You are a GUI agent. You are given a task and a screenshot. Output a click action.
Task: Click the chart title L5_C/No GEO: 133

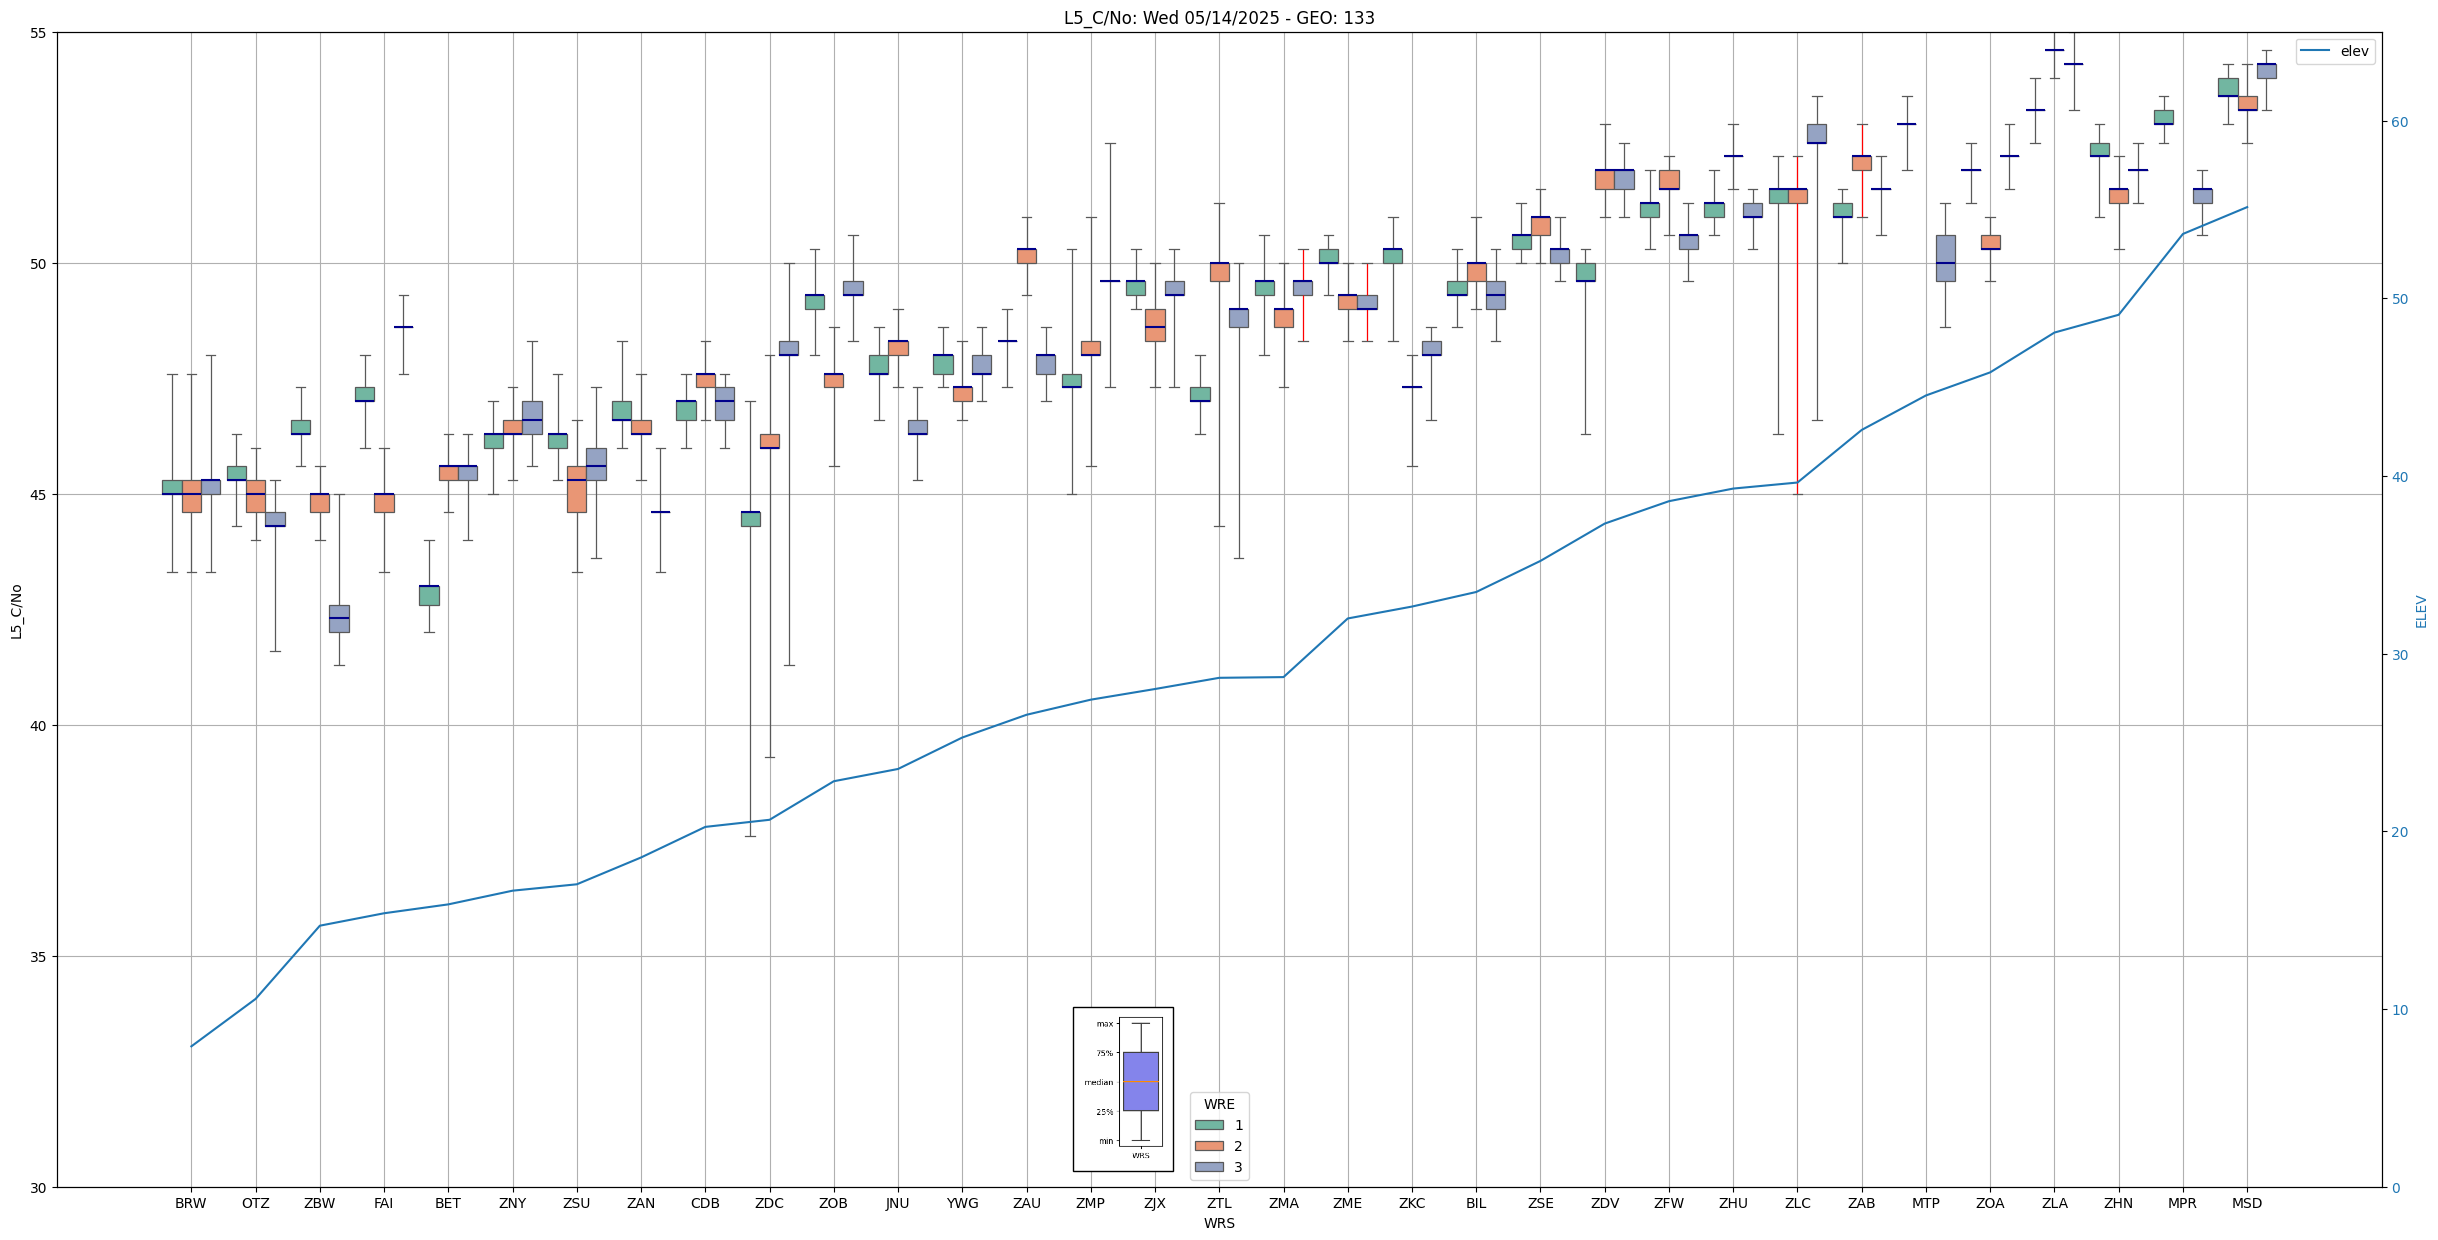click(1218, 18)
